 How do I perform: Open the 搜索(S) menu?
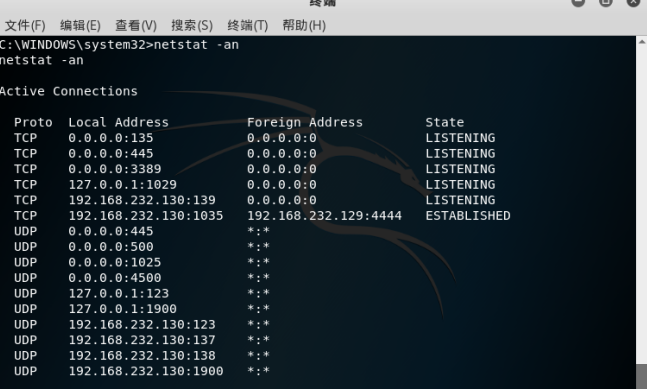192,26
